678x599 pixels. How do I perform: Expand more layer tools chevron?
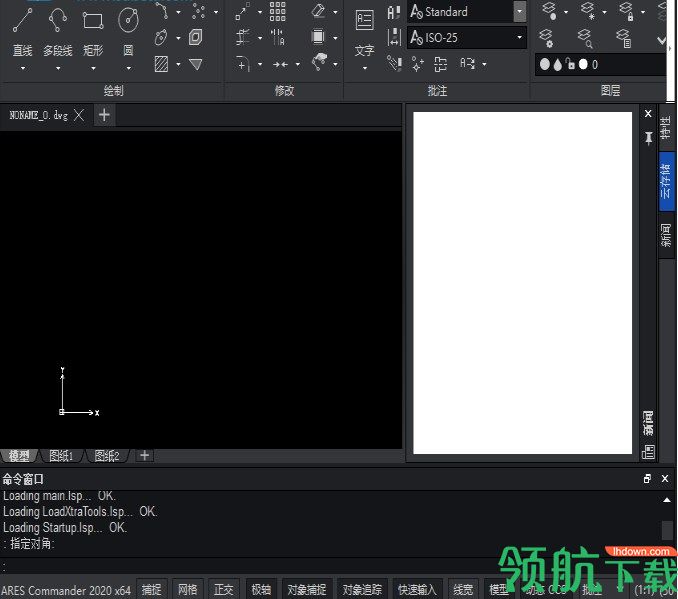662,41
